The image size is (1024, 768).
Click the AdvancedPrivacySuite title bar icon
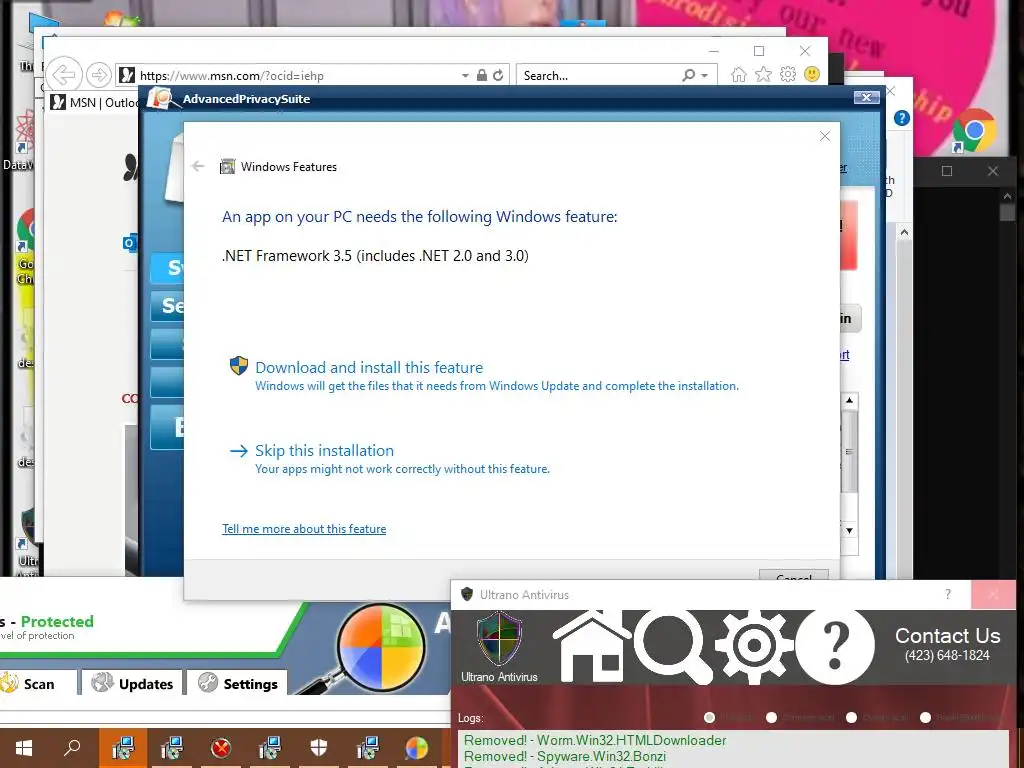pos(160,98)
